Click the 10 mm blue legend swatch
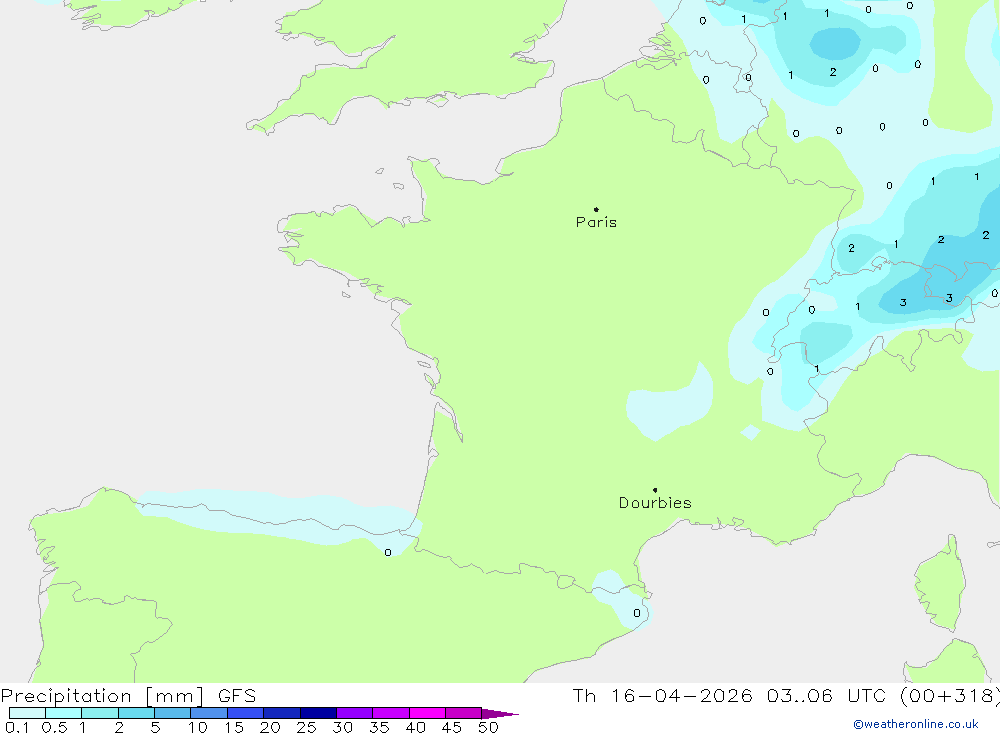 (209, 713)
